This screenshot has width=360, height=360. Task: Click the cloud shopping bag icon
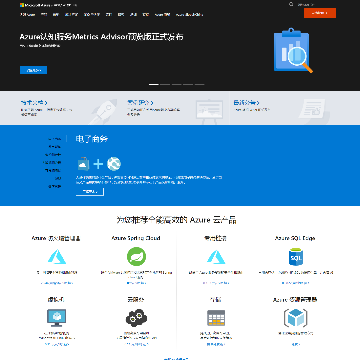(x=83, y=164)
